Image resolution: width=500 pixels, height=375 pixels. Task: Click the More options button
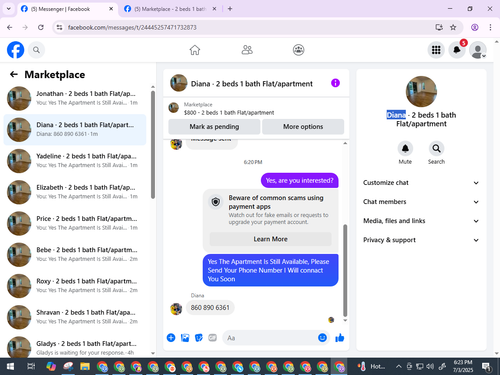point(303,127)
